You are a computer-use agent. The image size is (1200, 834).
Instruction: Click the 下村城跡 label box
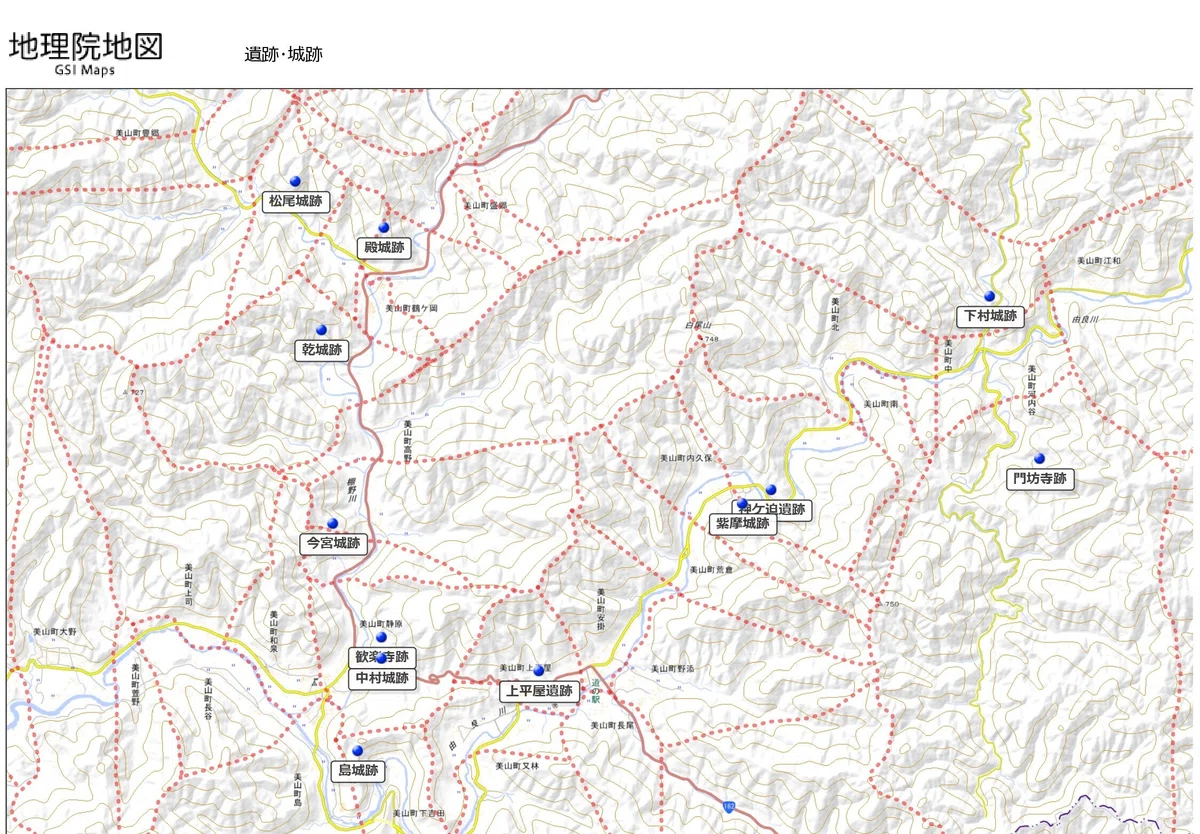pos(990,316)
